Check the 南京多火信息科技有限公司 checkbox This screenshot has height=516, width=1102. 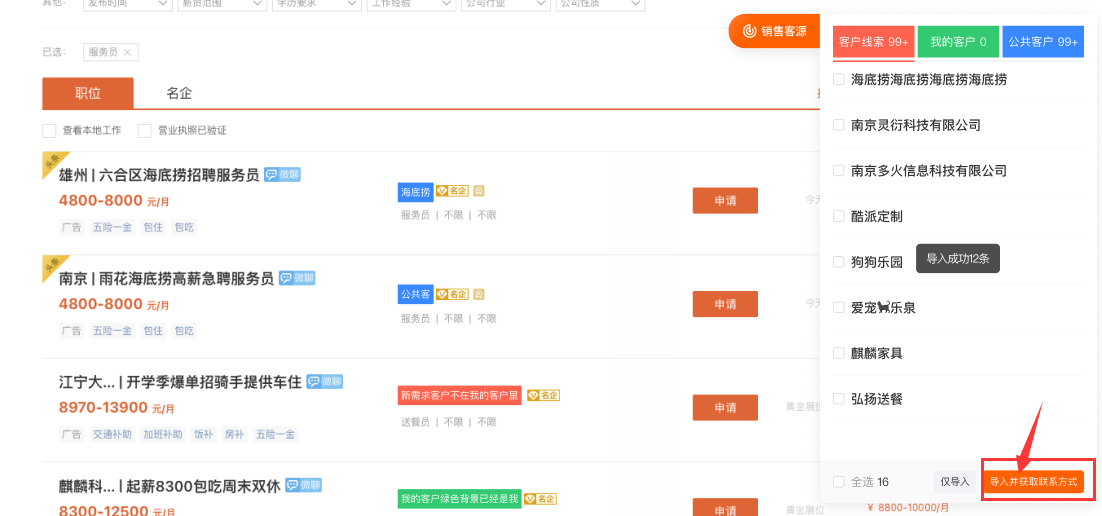838,170
